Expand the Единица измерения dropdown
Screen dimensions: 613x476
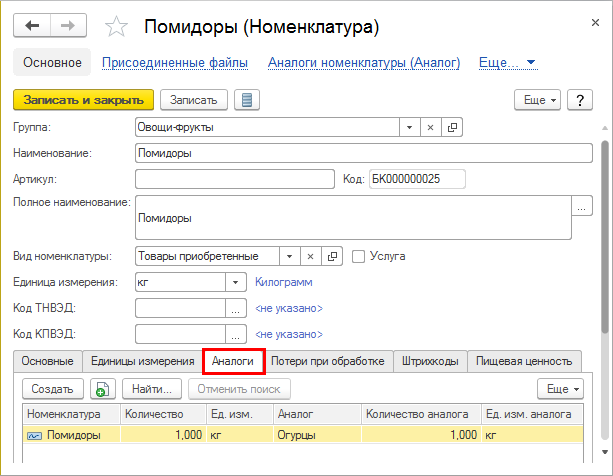pyautogui.click(x=236, y=282)
